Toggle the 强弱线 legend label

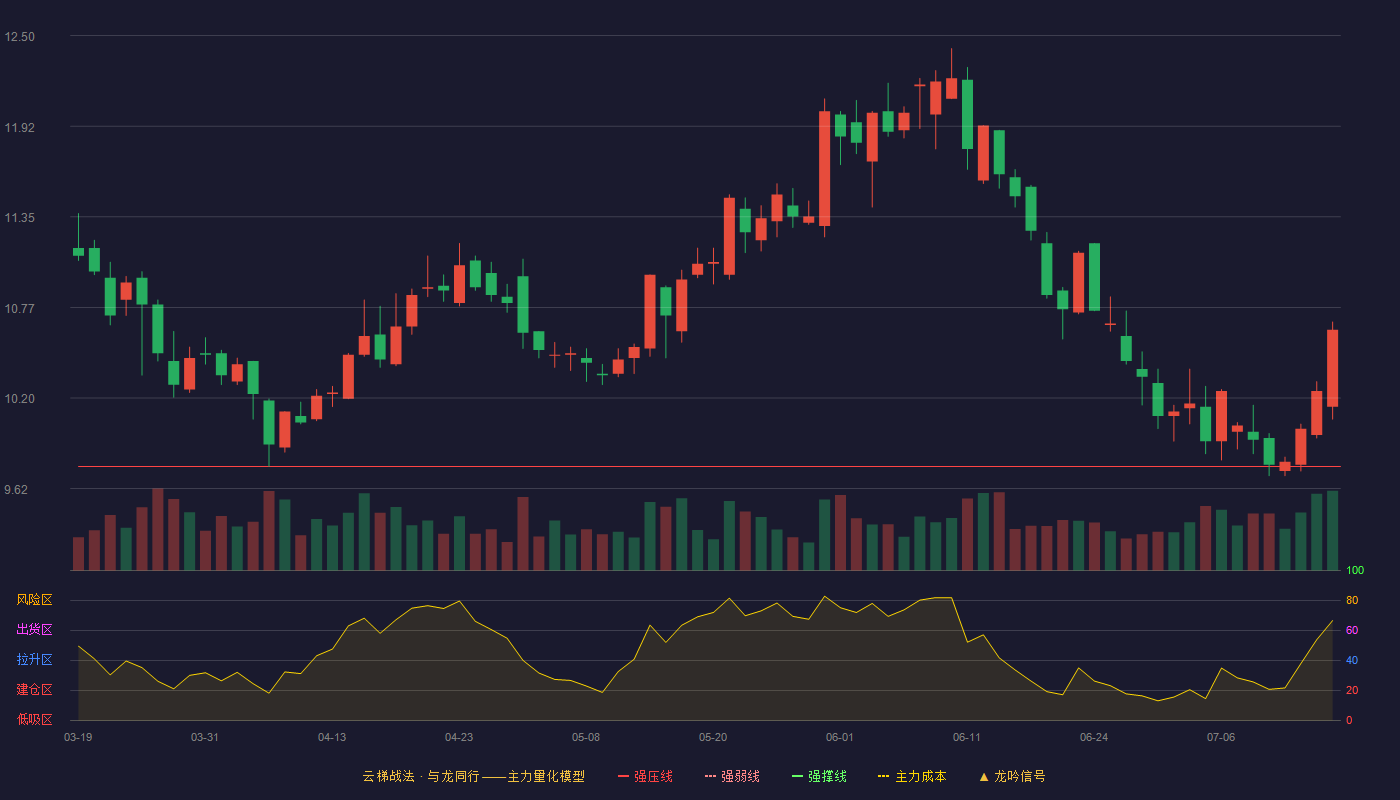tap(740, 776)
